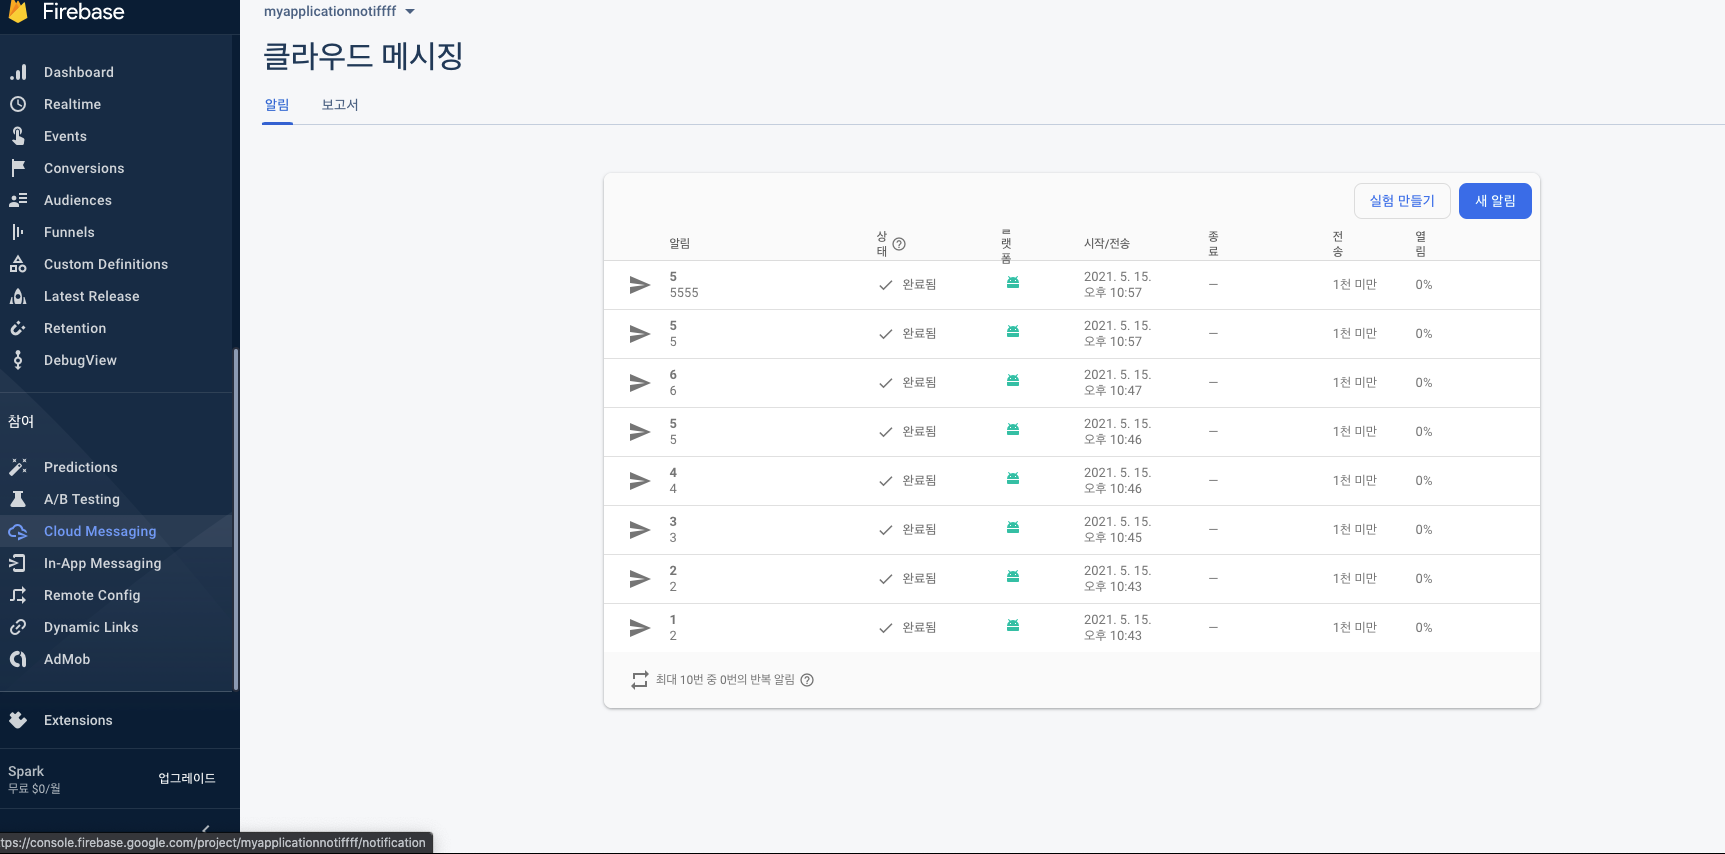This screenshot has height=854, width=1725.
Task: Click the Firebase flame logo
Action: [x=18, y=11]
